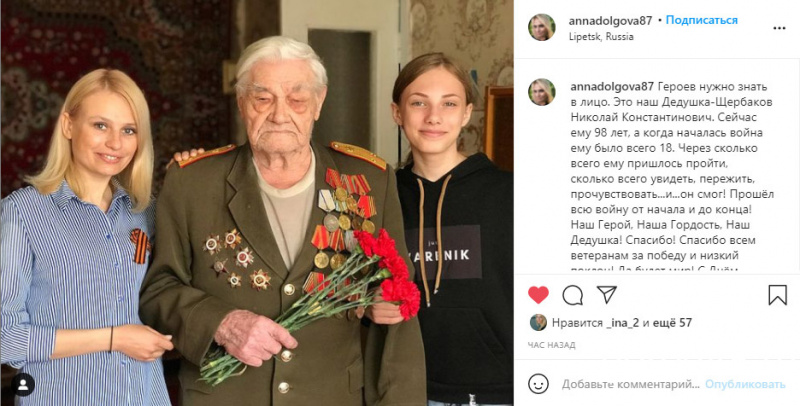Viewport: 800px width, 406px height.
Task: Unlike the post via the red heart
Action: point(538,295)
